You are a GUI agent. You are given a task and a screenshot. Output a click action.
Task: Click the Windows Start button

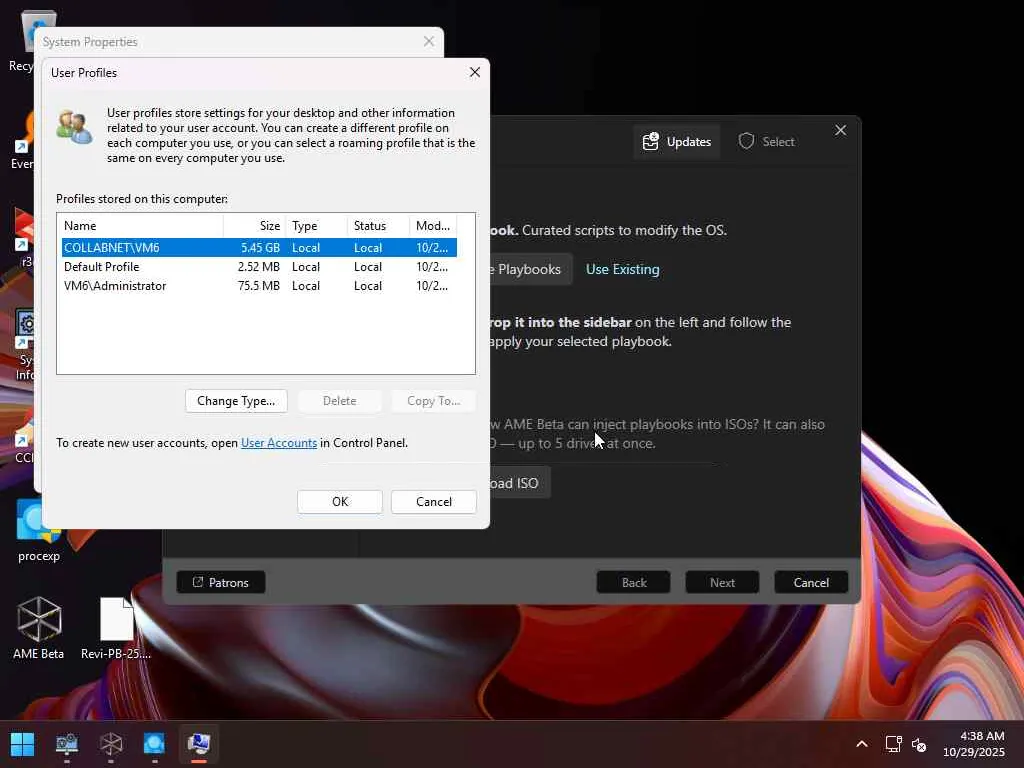click(x=22, y=744)
